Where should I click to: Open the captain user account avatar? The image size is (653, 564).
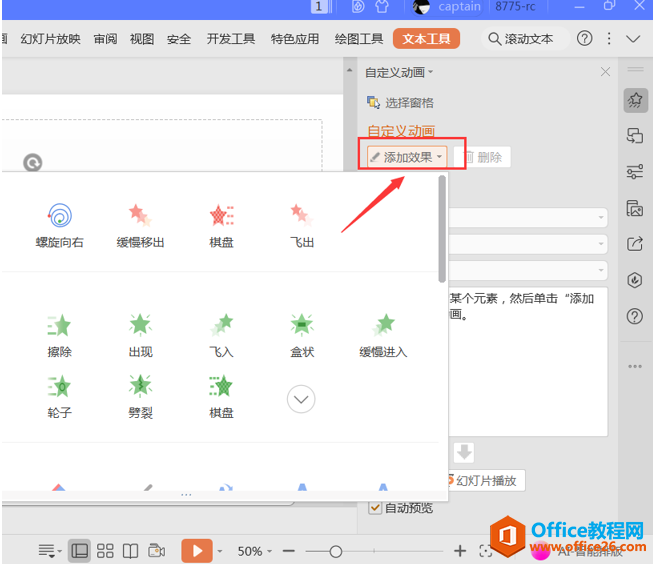421,7
